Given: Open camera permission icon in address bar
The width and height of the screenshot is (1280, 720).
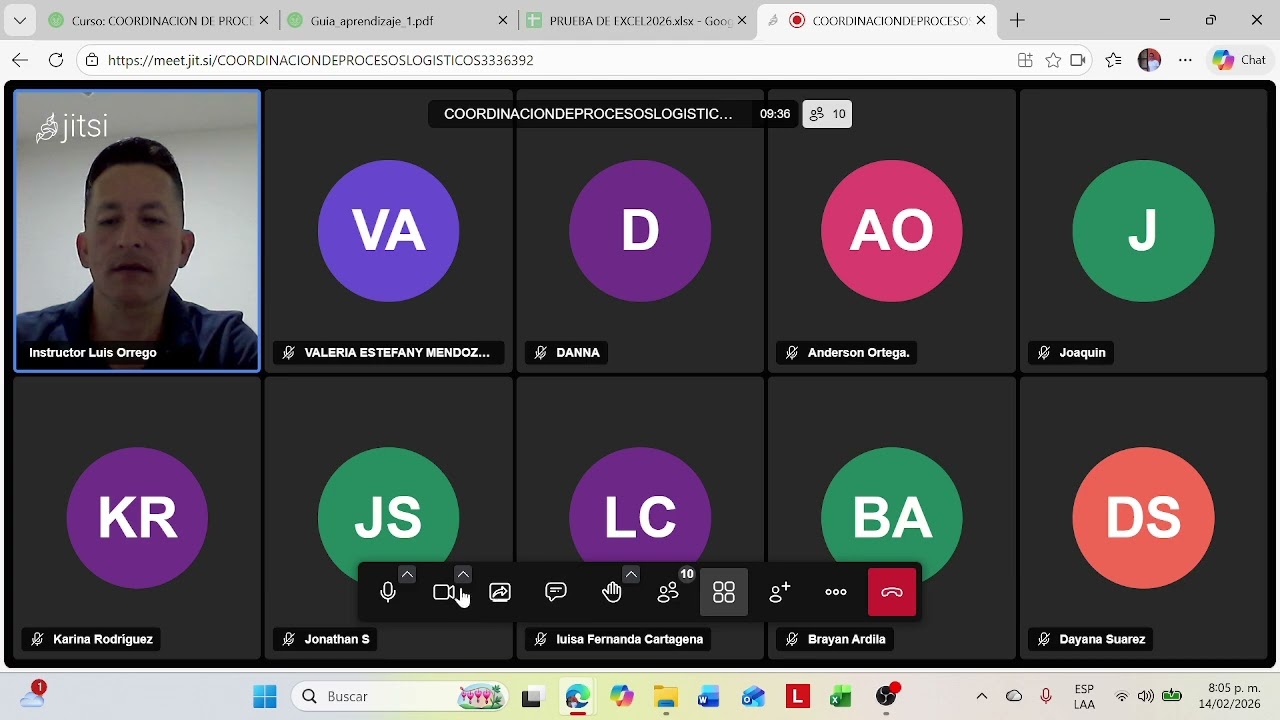Looking at the screenshot, I should 1078,60.
